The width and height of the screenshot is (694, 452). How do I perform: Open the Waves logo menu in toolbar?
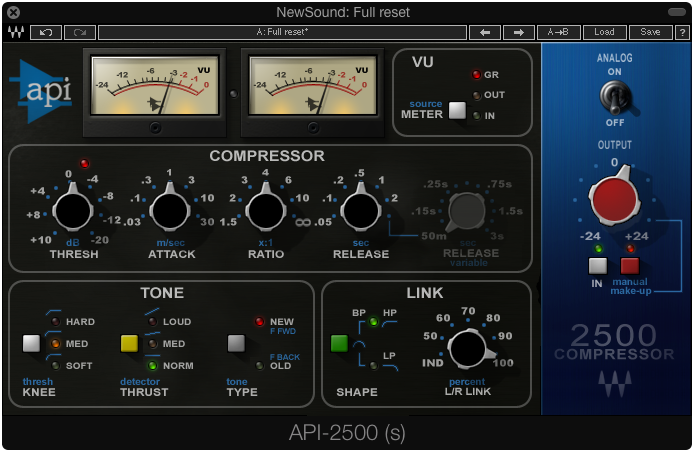pos(16,32)
